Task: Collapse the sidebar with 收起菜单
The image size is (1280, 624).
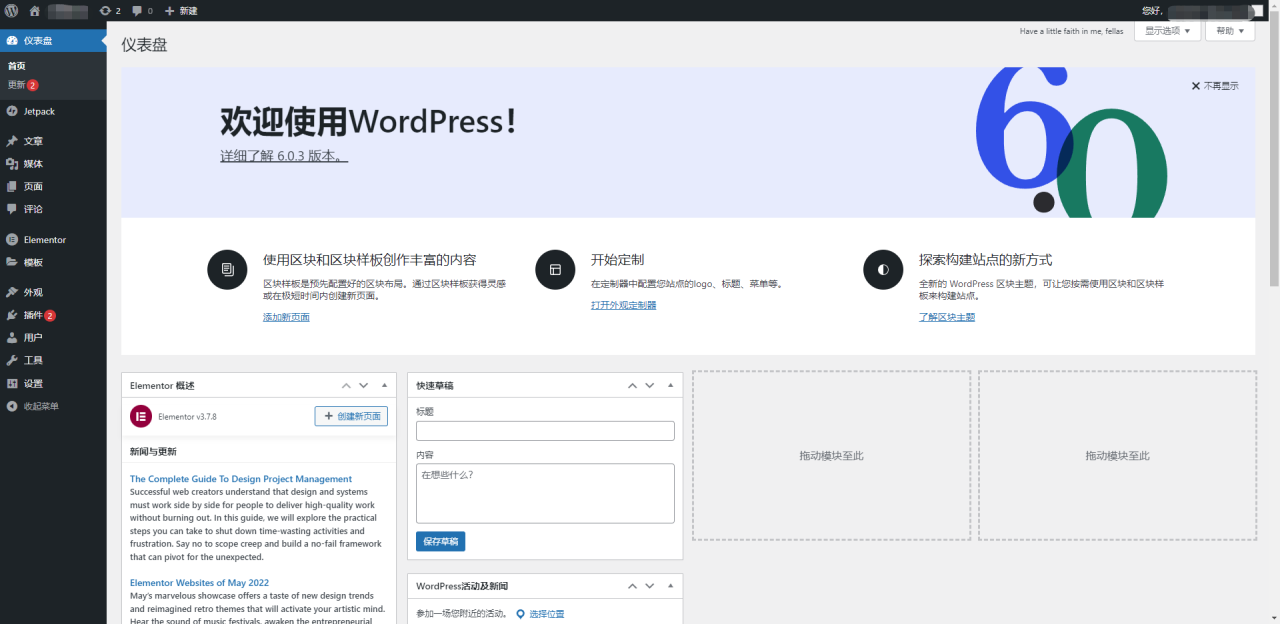Action: click(x=40, y=406)
